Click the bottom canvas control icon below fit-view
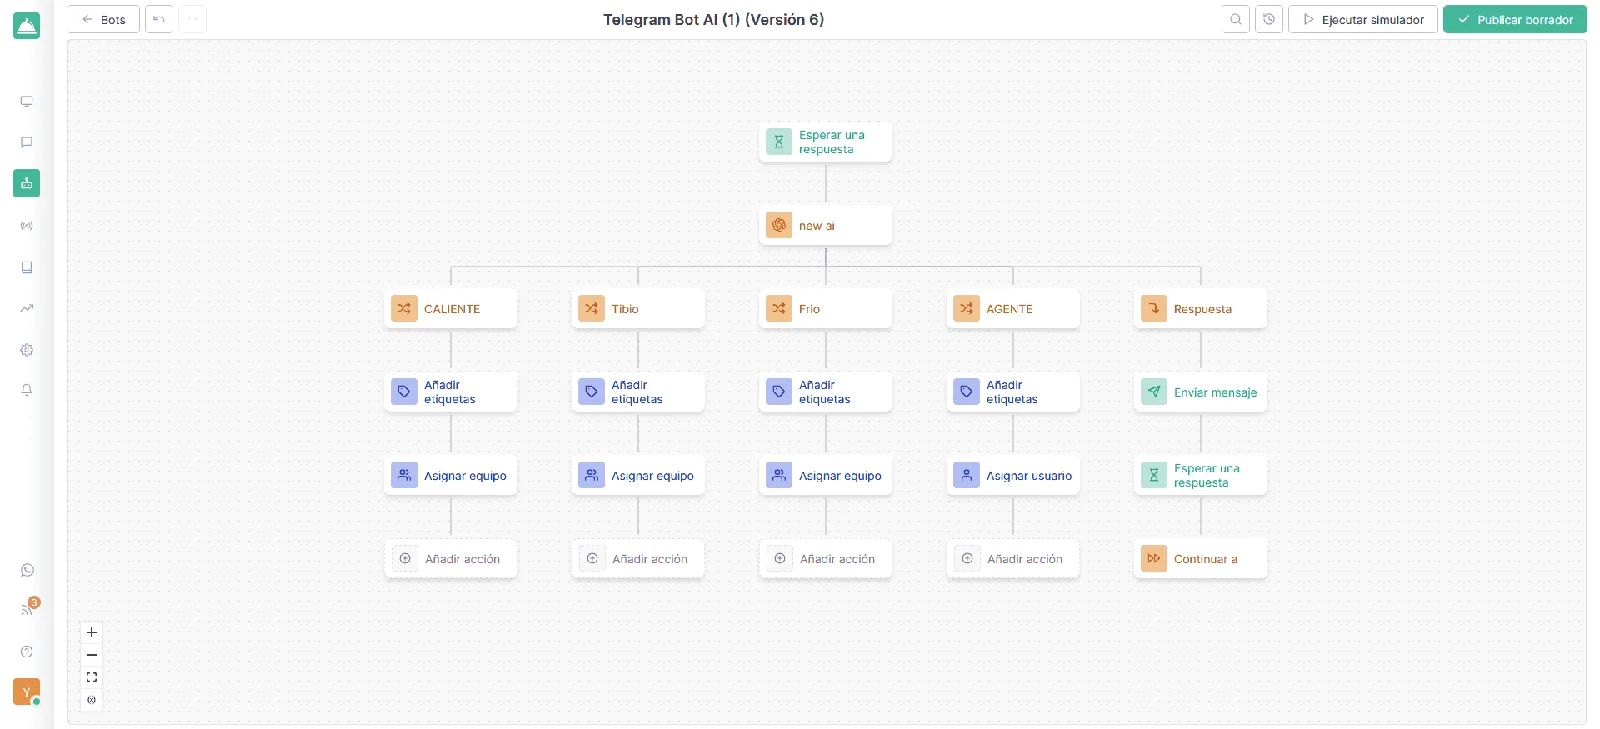Viewport: 1600px width, 729px height. pyautogui.click(x=92, y=700)
